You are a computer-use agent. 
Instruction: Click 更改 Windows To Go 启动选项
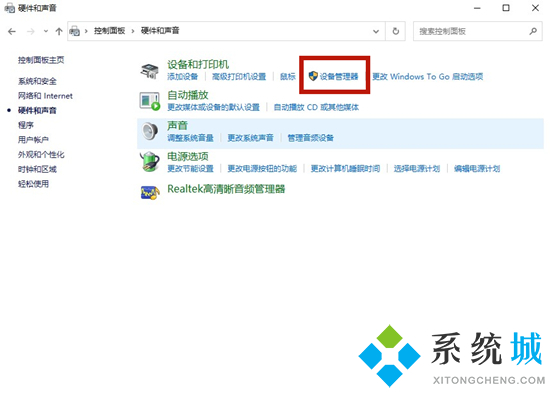427,76
